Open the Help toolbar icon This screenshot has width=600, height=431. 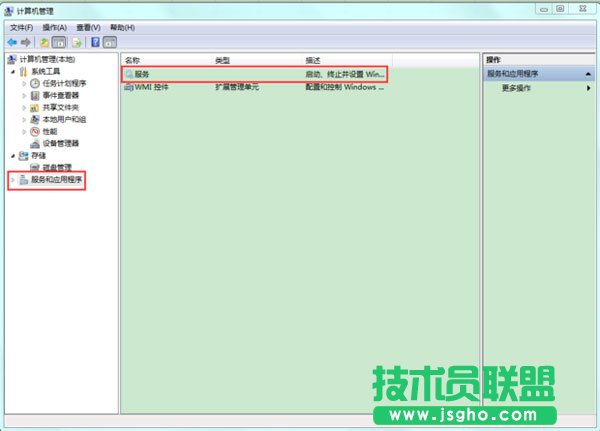pyautogui.click(x=95, y=42)
